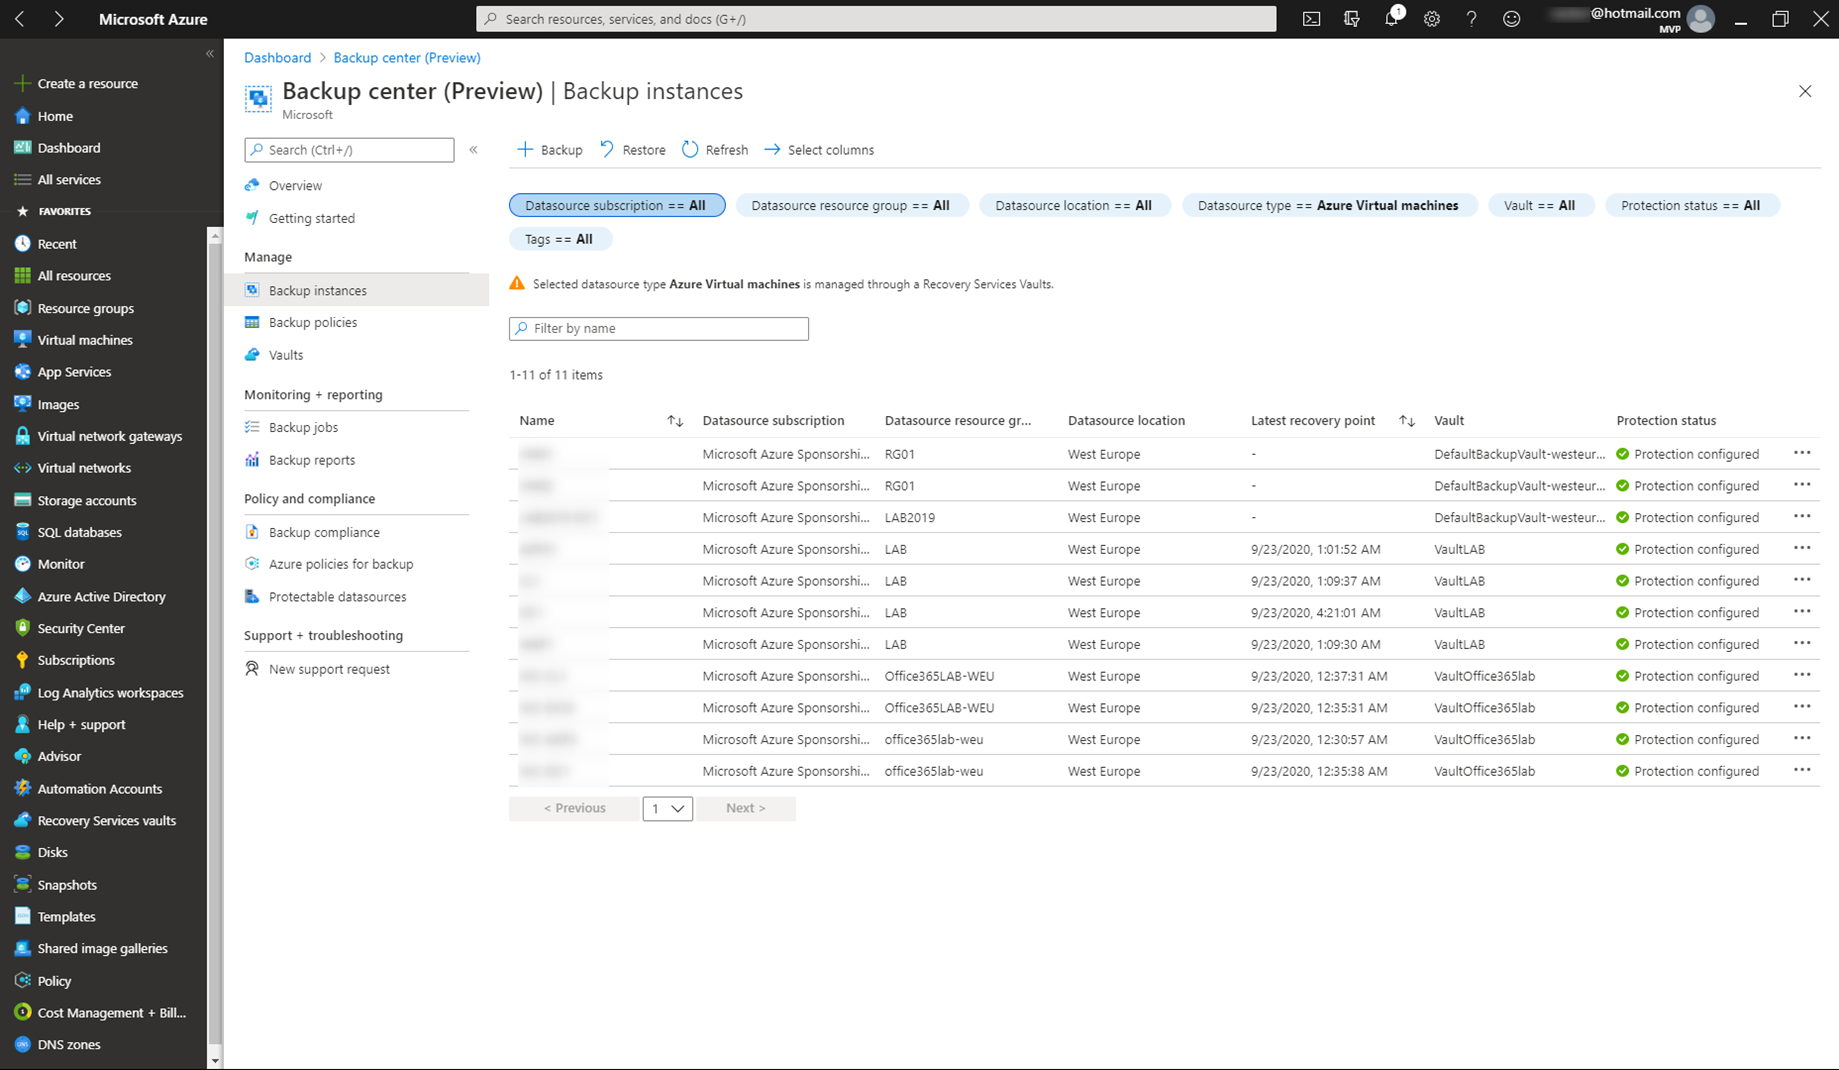
Task: Select Vaults menu item
Action: pos(285,355)
